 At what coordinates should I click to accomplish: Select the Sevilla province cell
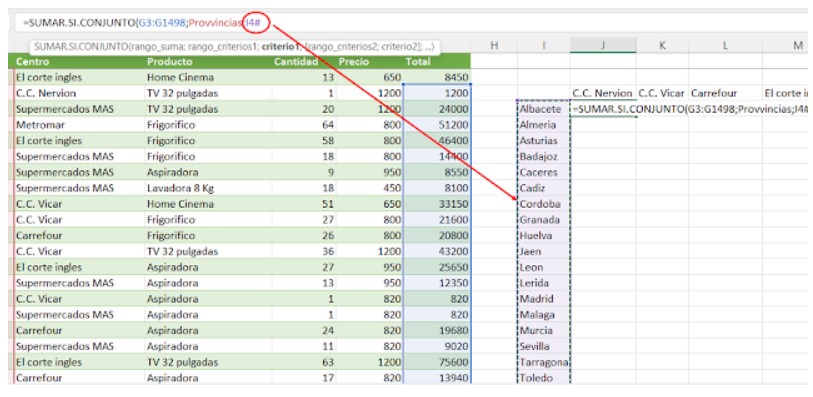(543, 346)
